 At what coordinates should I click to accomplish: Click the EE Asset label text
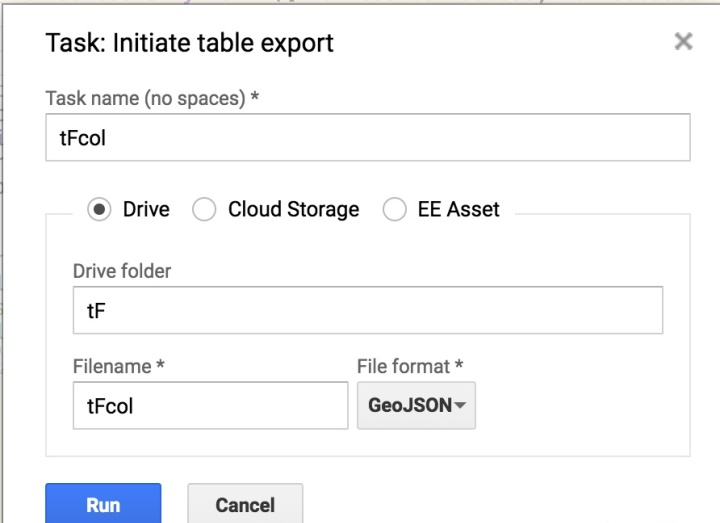coord(458,209)
